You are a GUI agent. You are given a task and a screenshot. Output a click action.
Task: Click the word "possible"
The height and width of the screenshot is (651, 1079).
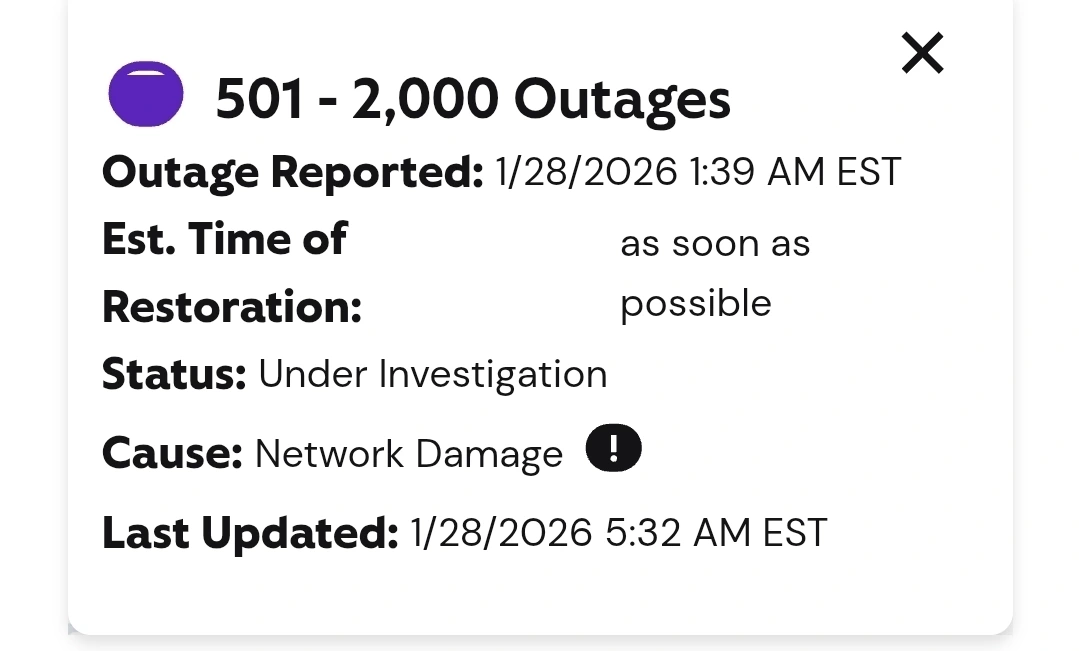click(x=696, y=303)
